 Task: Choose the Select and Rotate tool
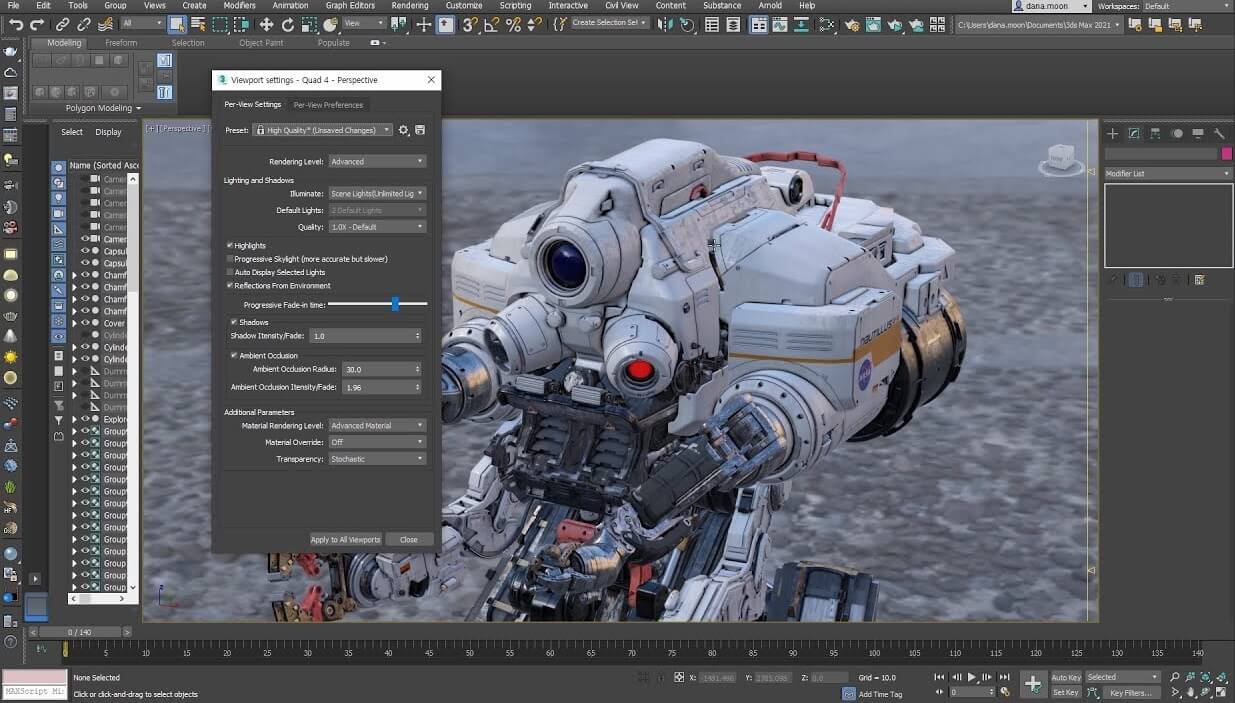(288, 24)
